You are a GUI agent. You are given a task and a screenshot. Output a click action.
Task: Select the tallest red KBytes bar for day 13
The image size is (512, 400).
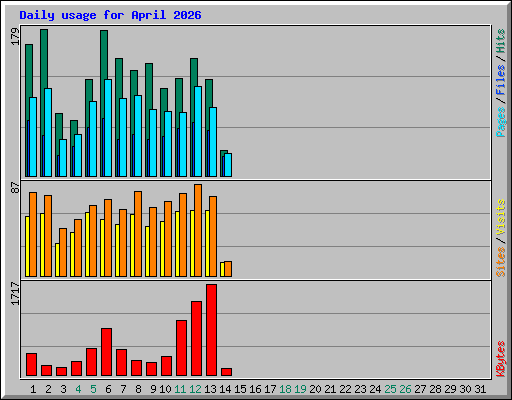pyautogui.click(x=211, y=330)
